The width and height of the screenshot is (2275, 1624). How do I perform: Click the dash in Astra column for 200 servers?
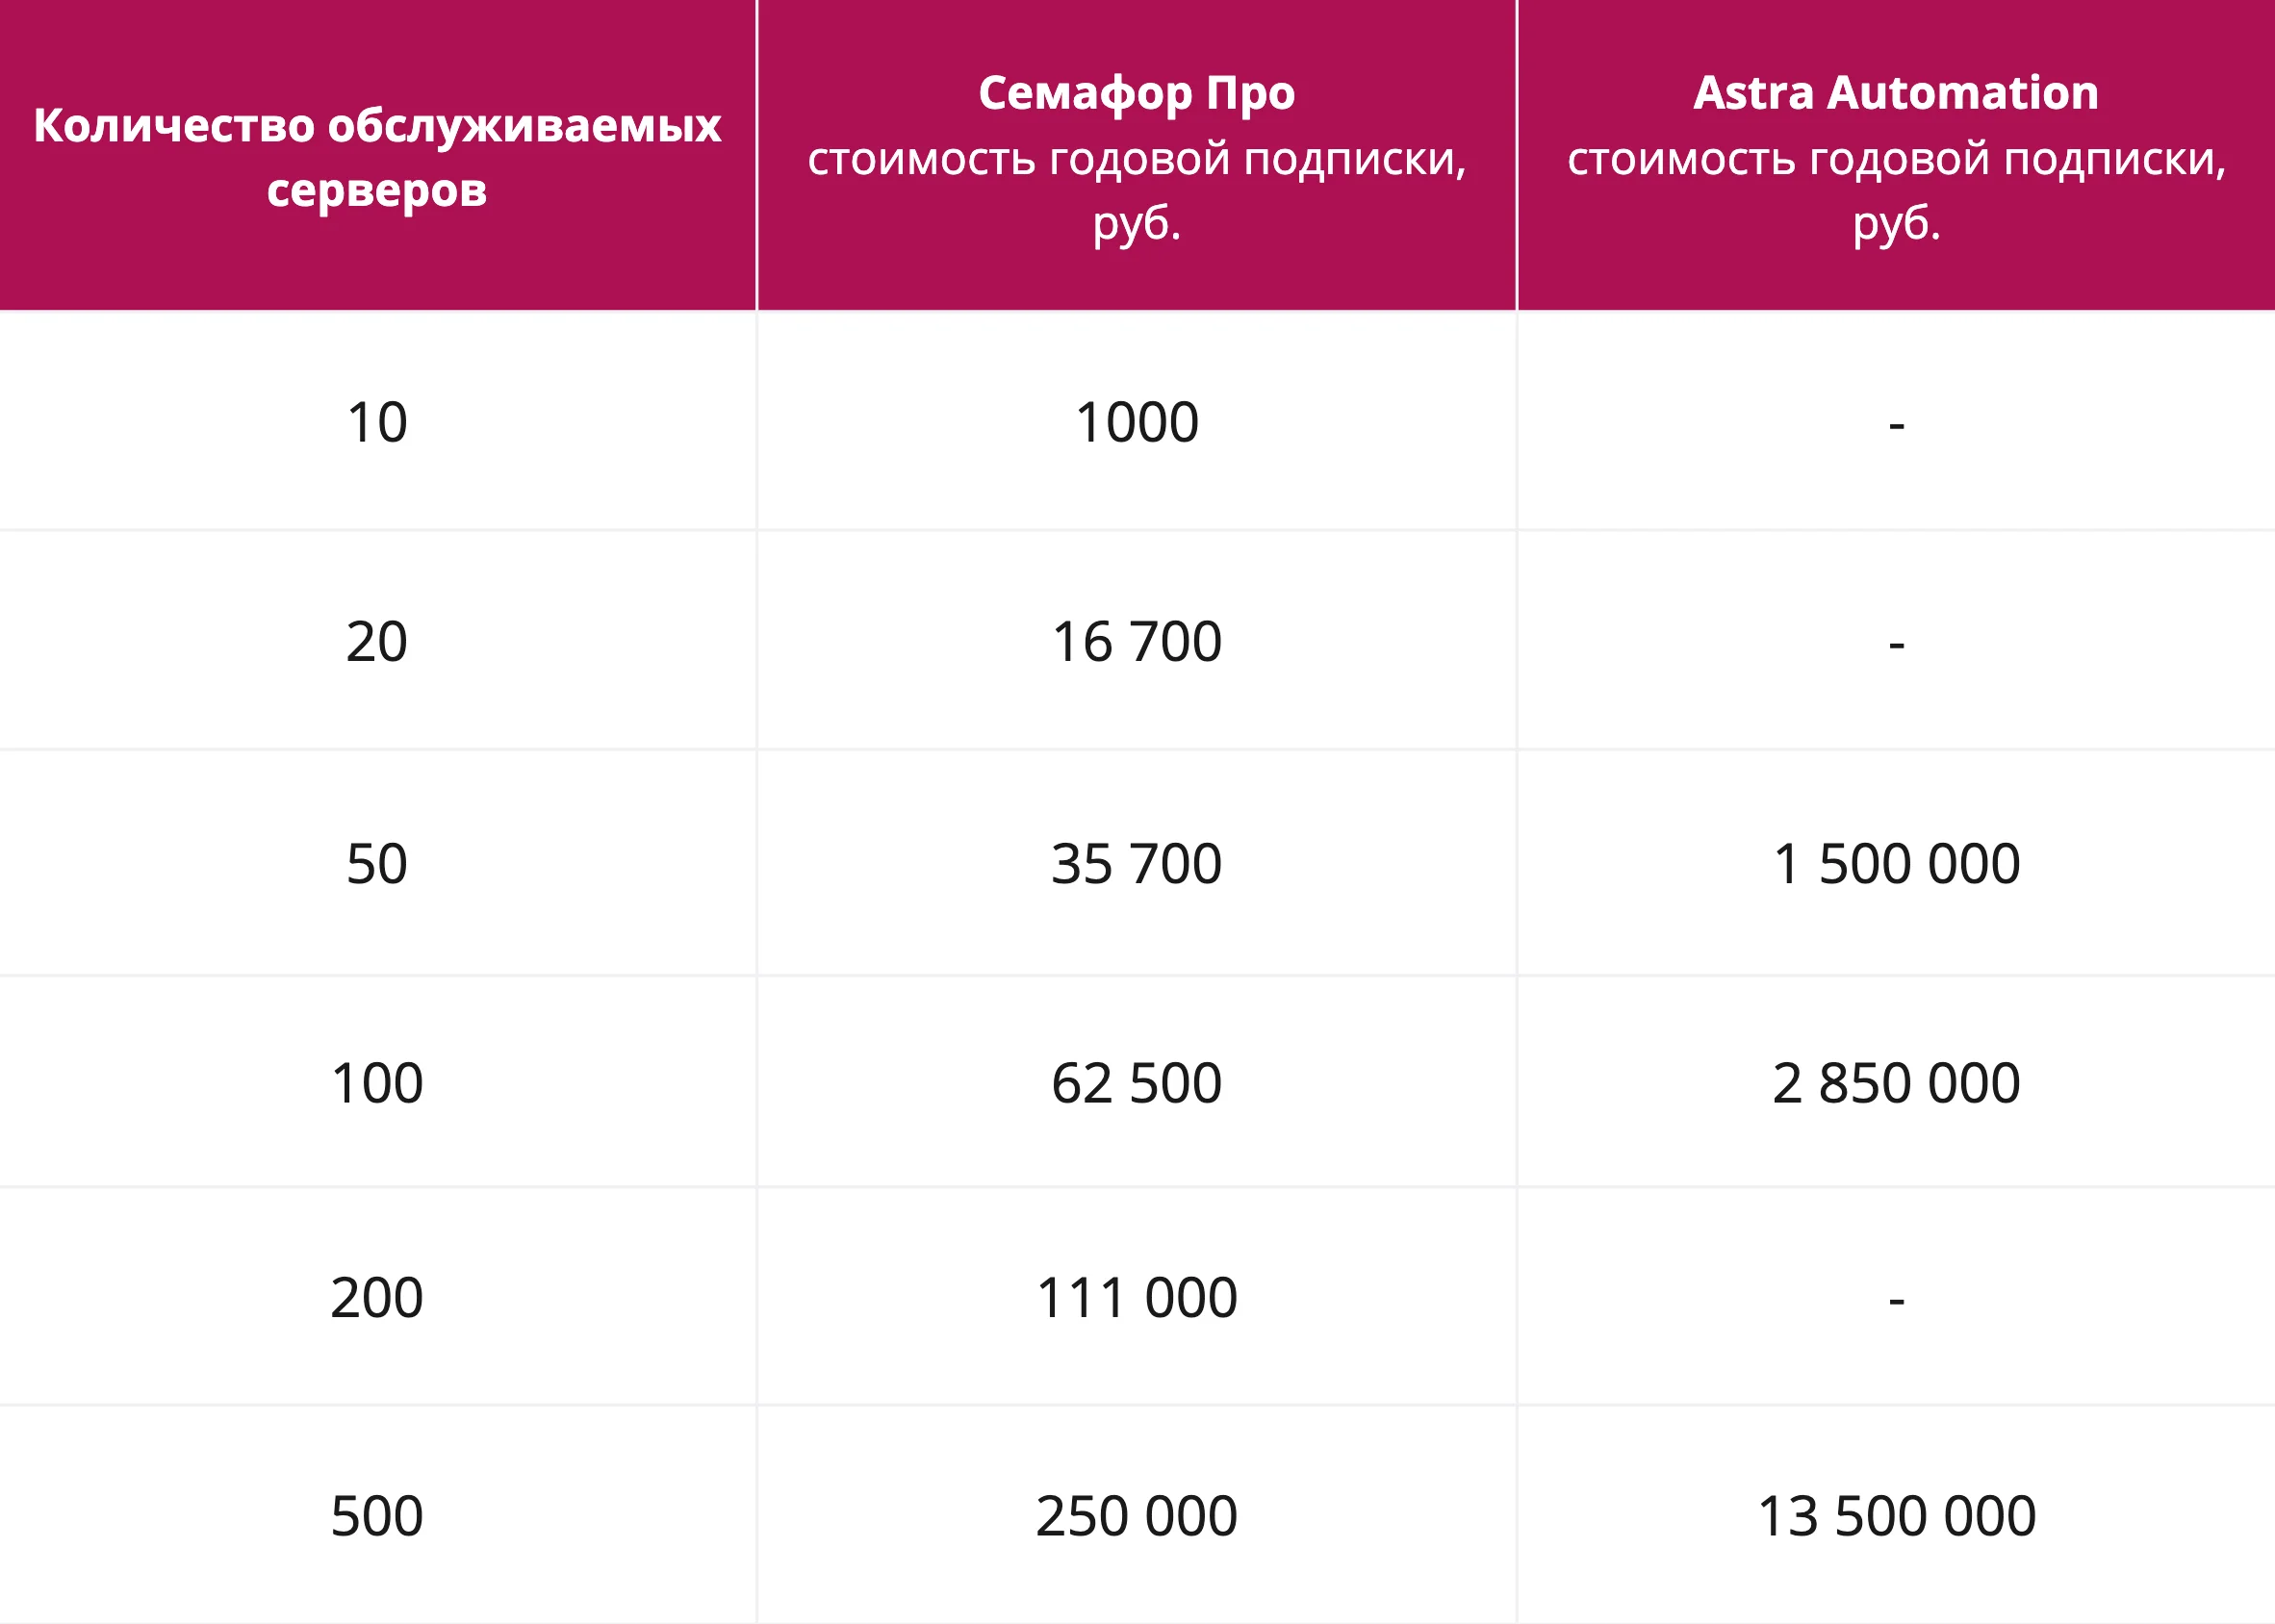click(1896, 1298)
